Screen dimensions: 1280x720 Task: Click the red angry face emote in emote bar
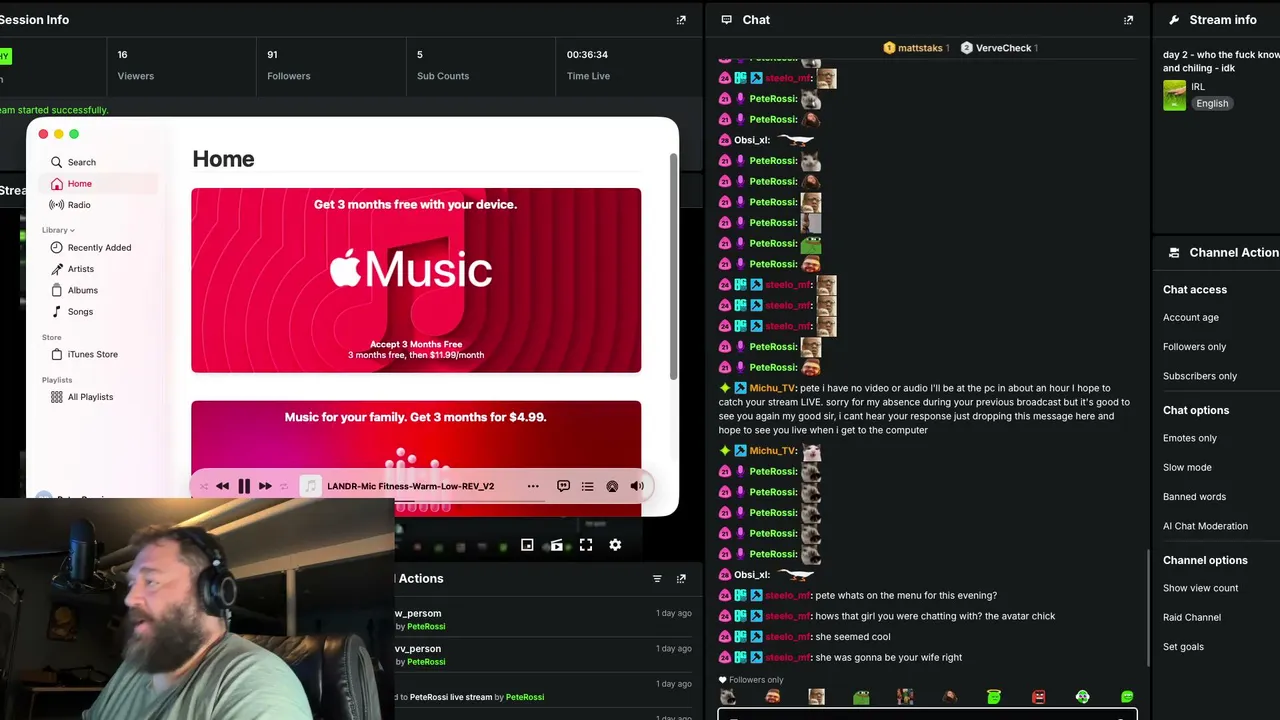(1038, 697)
